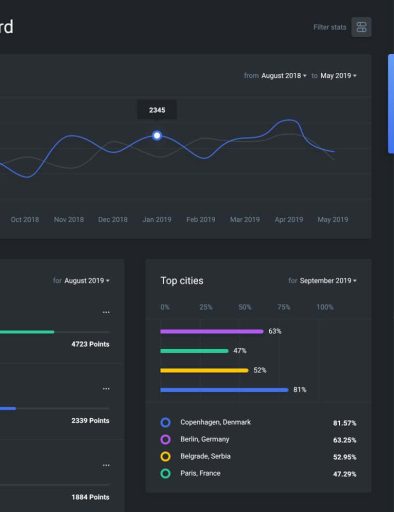This screenshot has width=394, height=512.
Task: Select the purple 63% bar
Action: (x=212, y=331)
